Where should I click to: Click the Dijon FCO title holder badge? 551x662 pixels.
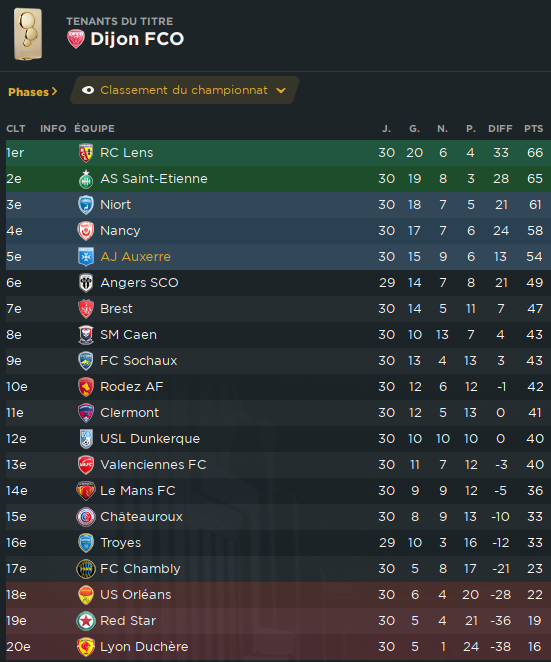[76, 39]
